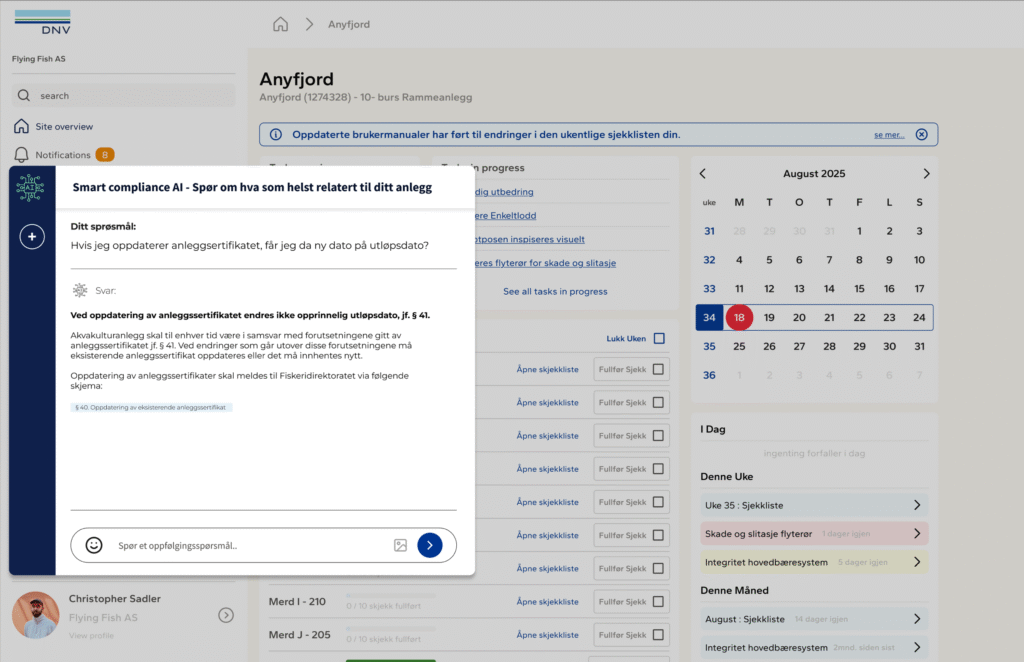
Task: Open emoji picker in chat input
Action: pyautogui.click(x=94, y=545)
